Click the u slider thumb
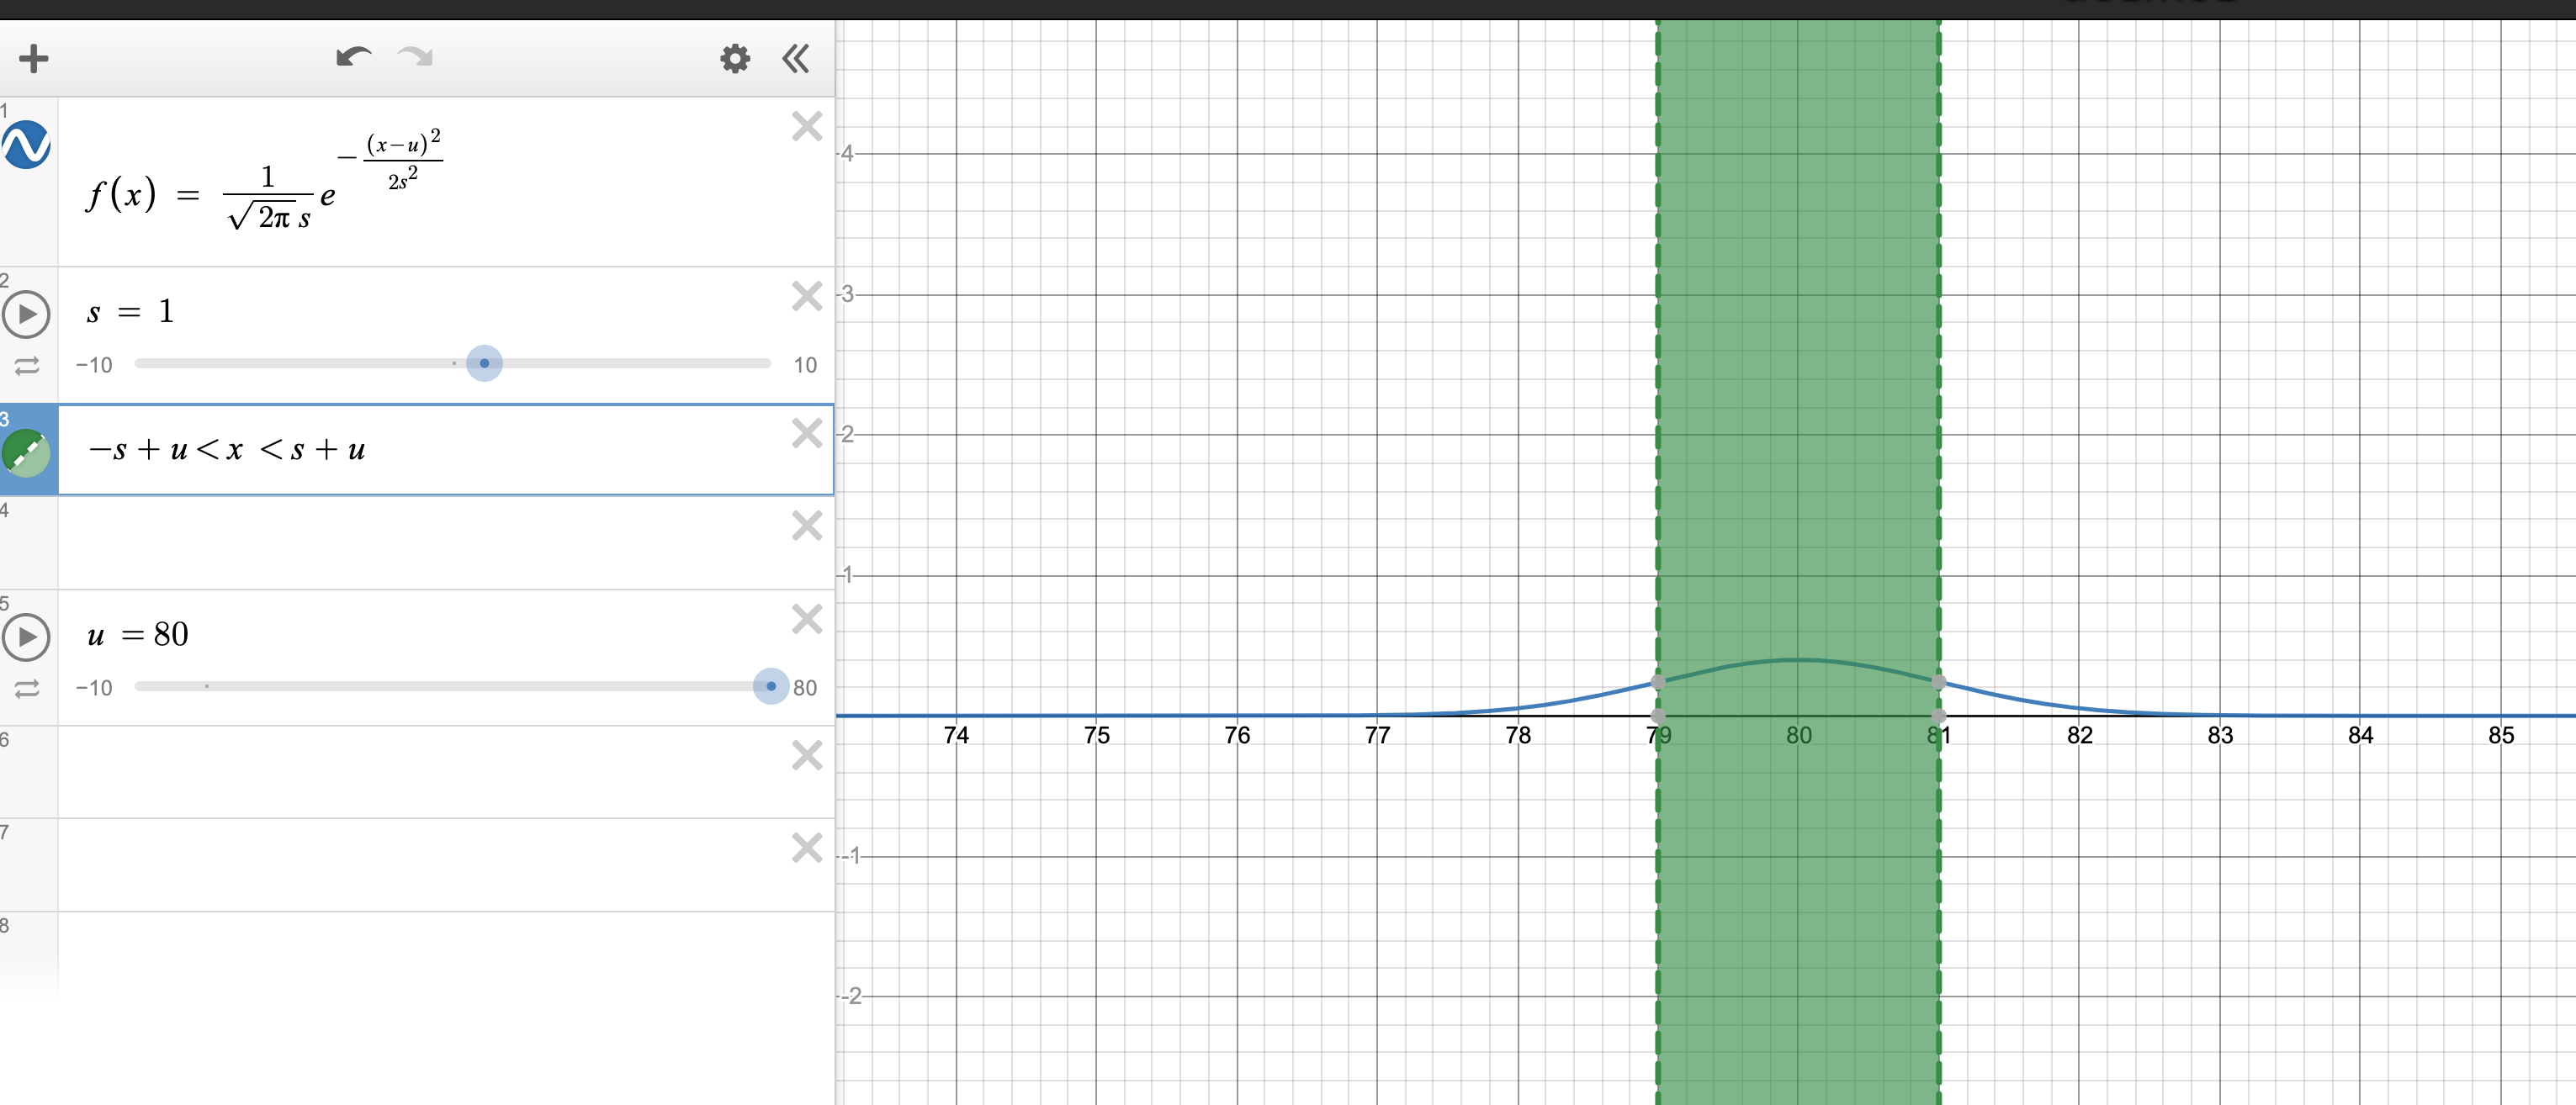Screen dimensions: 2576x1105 [x=771, y=686]
